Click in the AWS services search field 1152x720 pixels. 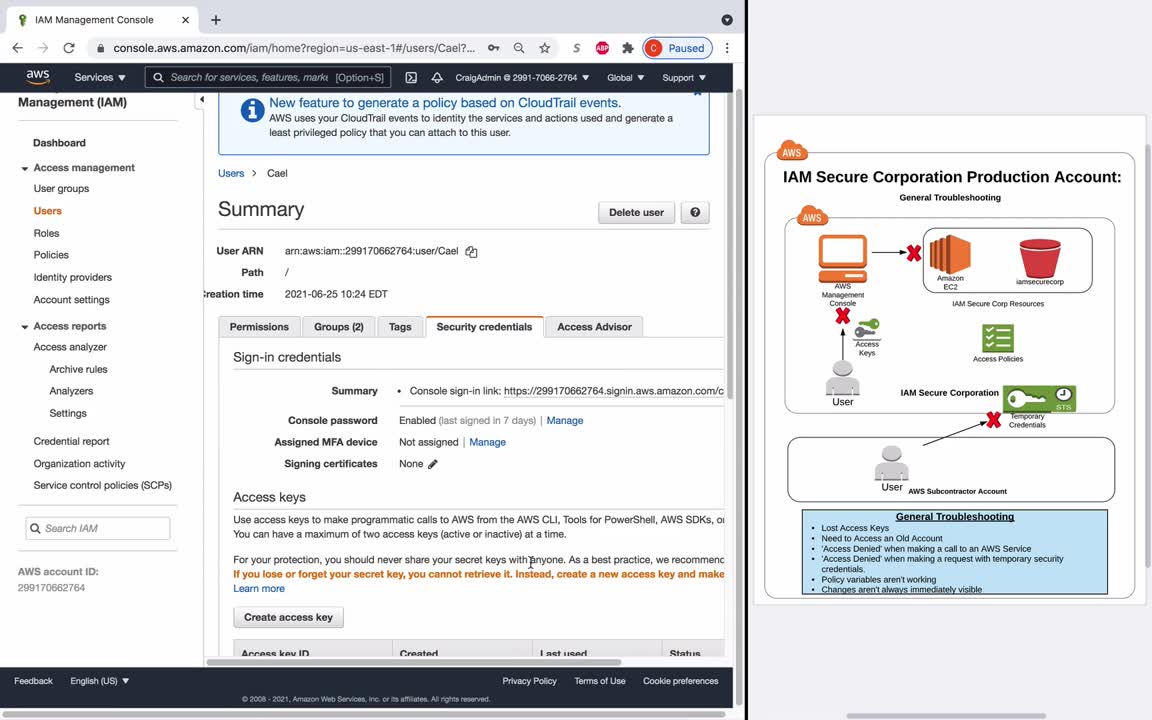[x=268, y=77]
